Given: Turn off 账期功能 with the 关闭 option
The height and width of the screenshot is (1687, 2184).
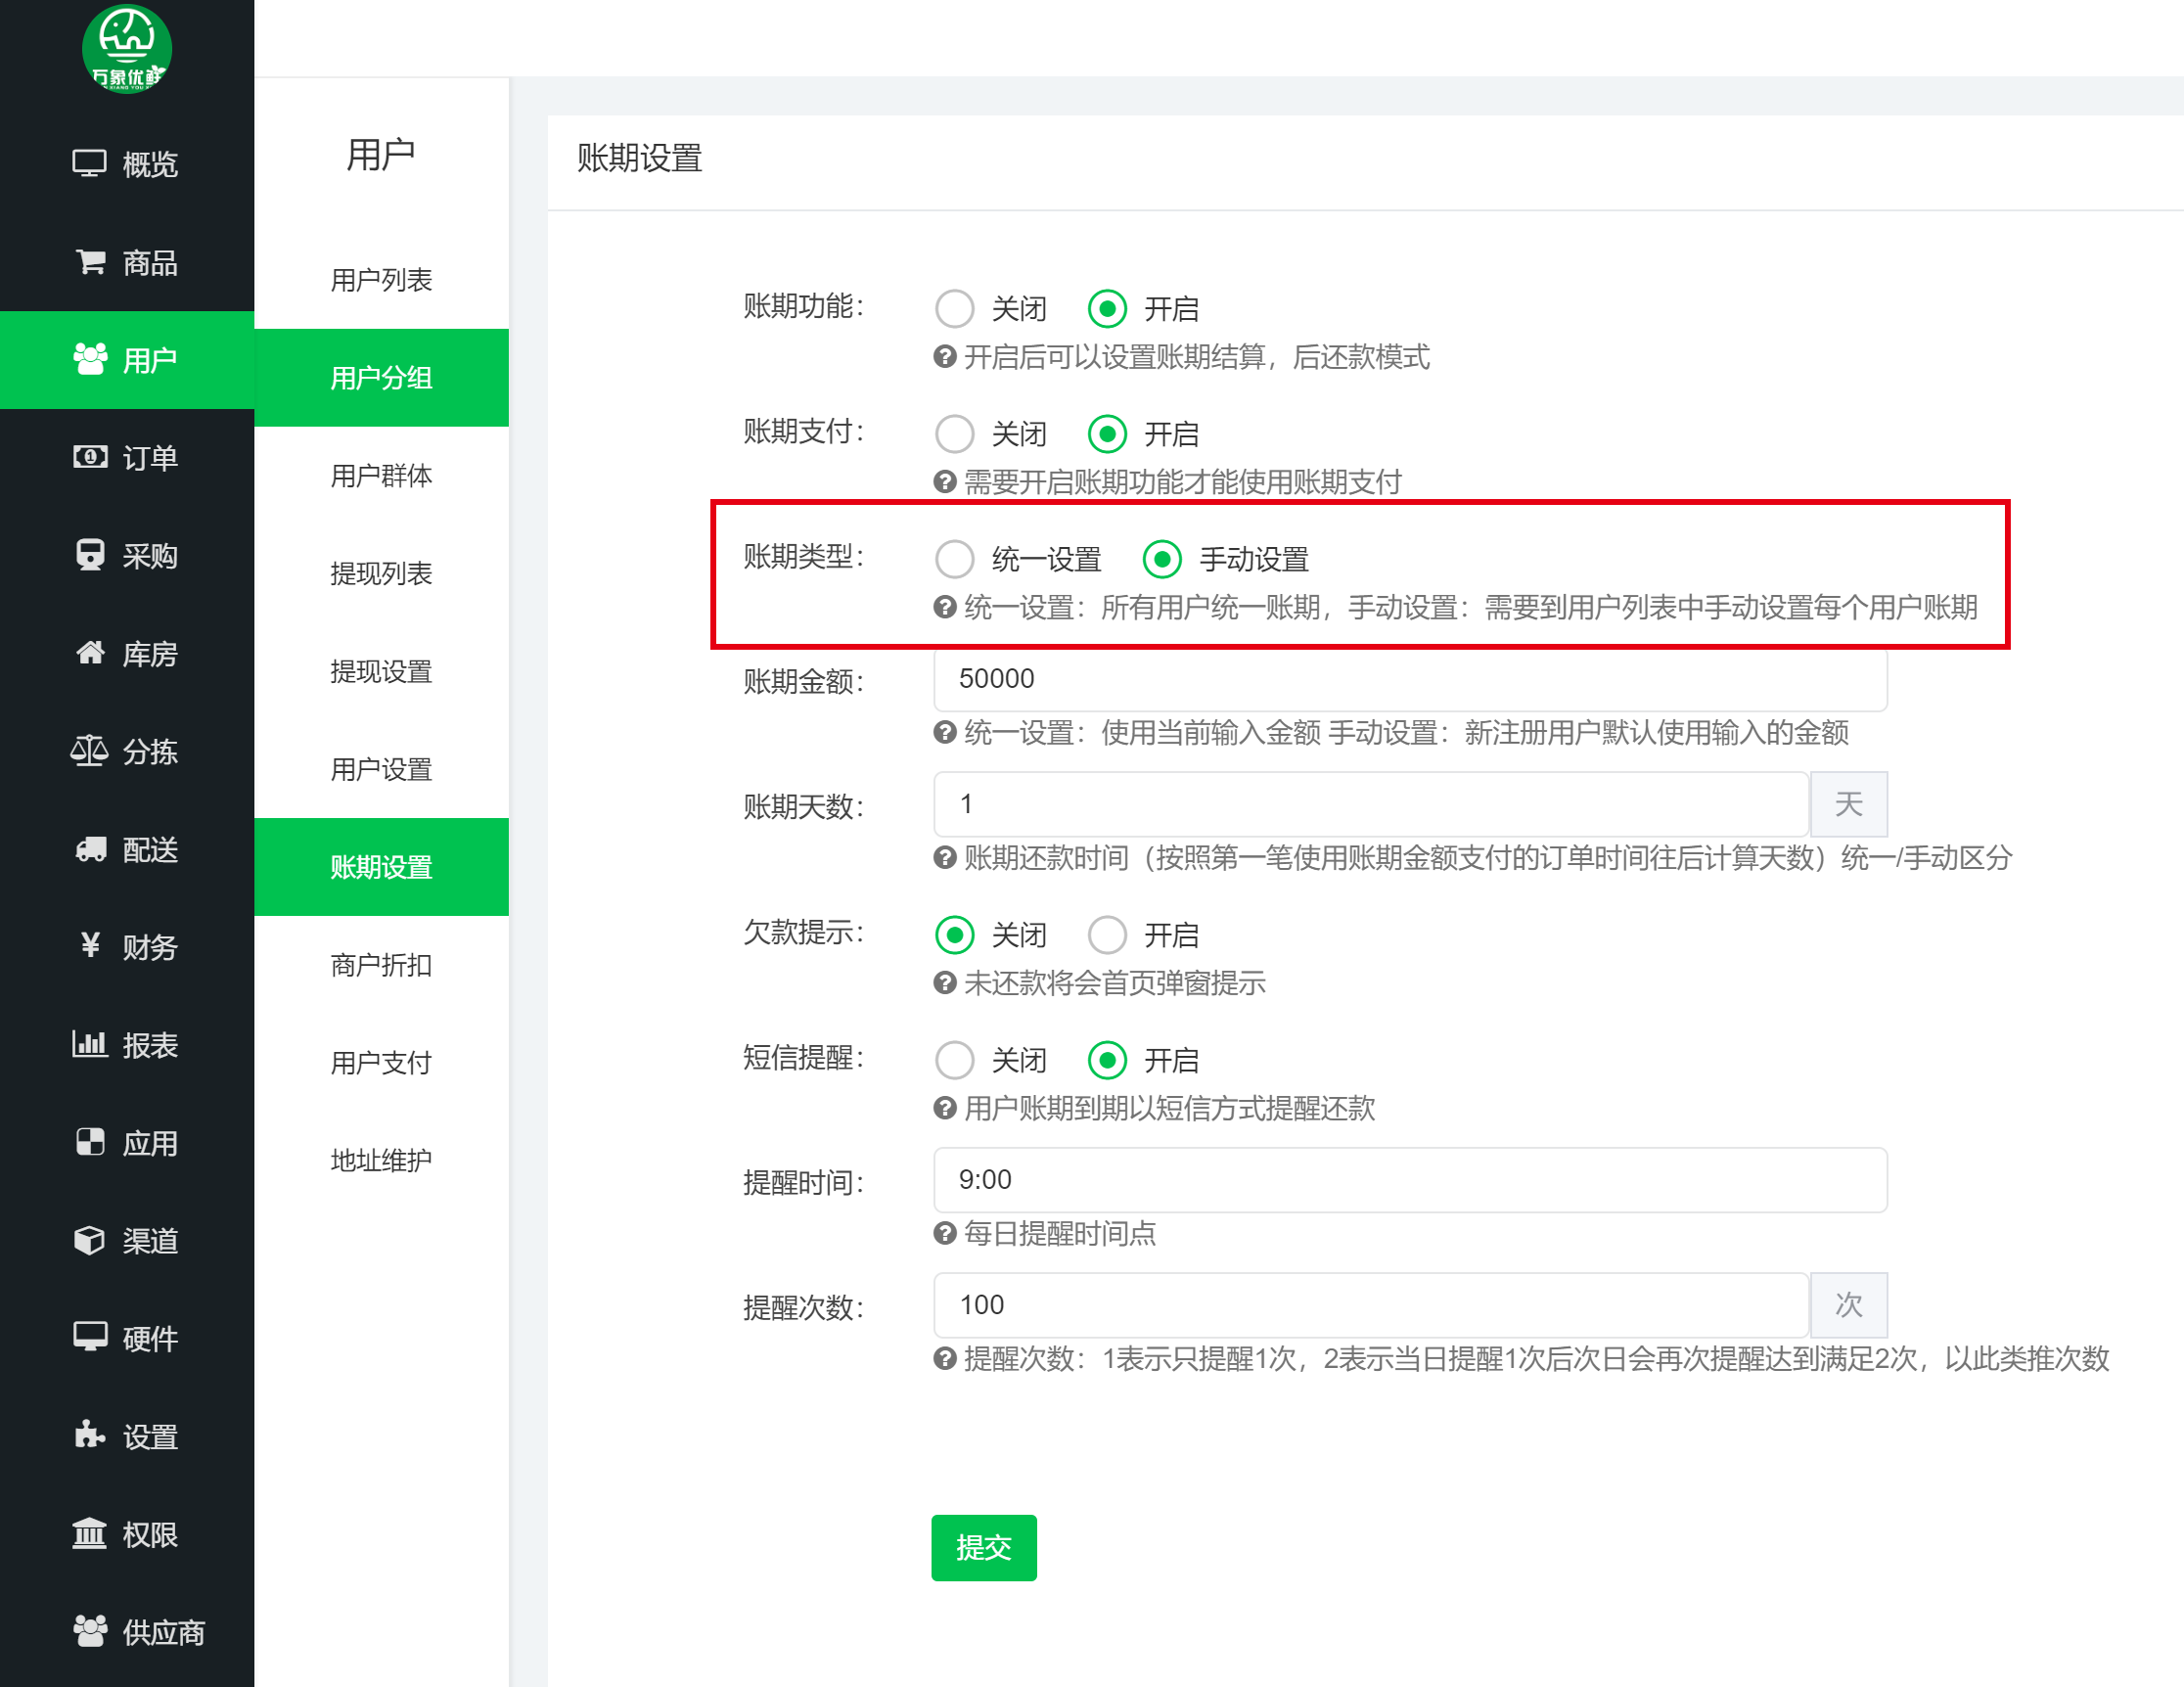Looking at the screenshot, I should coord(955,309).
